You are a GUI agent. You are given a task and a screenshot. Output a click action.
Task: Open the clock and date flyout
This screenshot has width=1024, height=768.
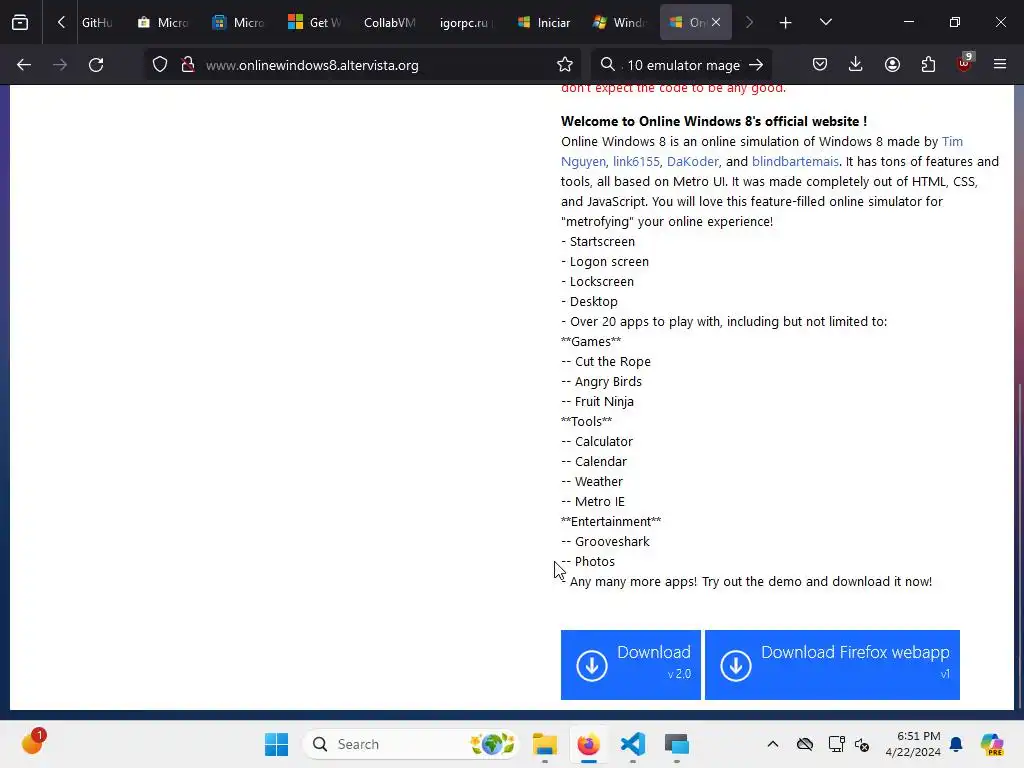click(x=913, y=744)
